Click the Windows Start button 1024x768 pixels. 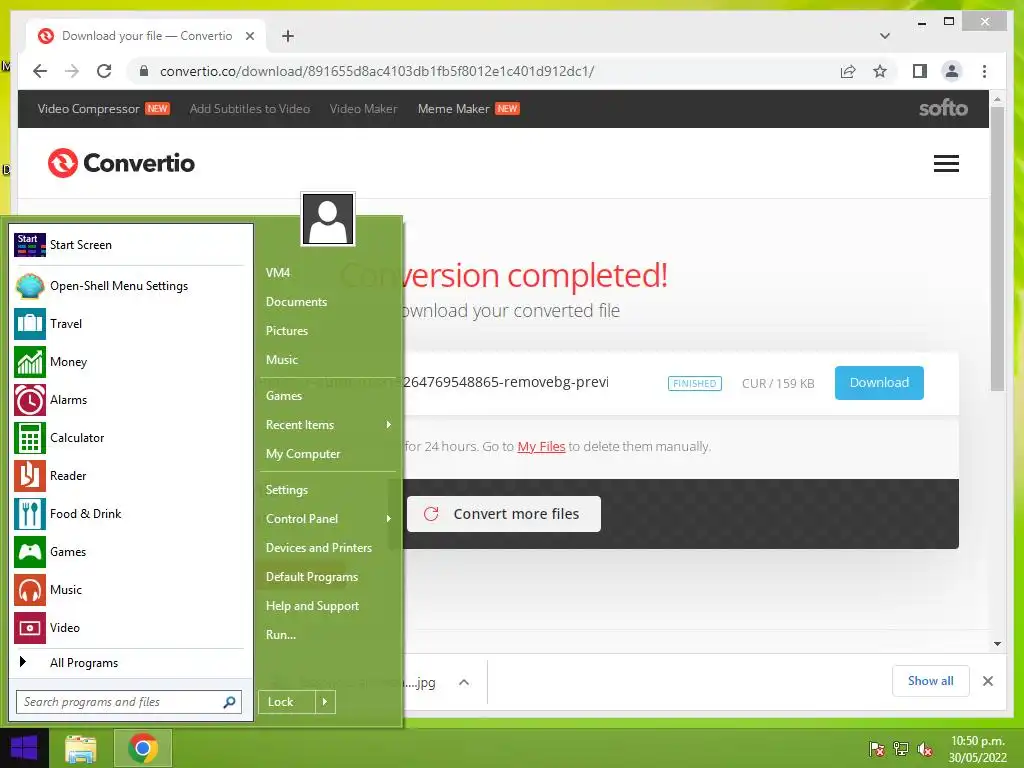(x=24, y=748)
